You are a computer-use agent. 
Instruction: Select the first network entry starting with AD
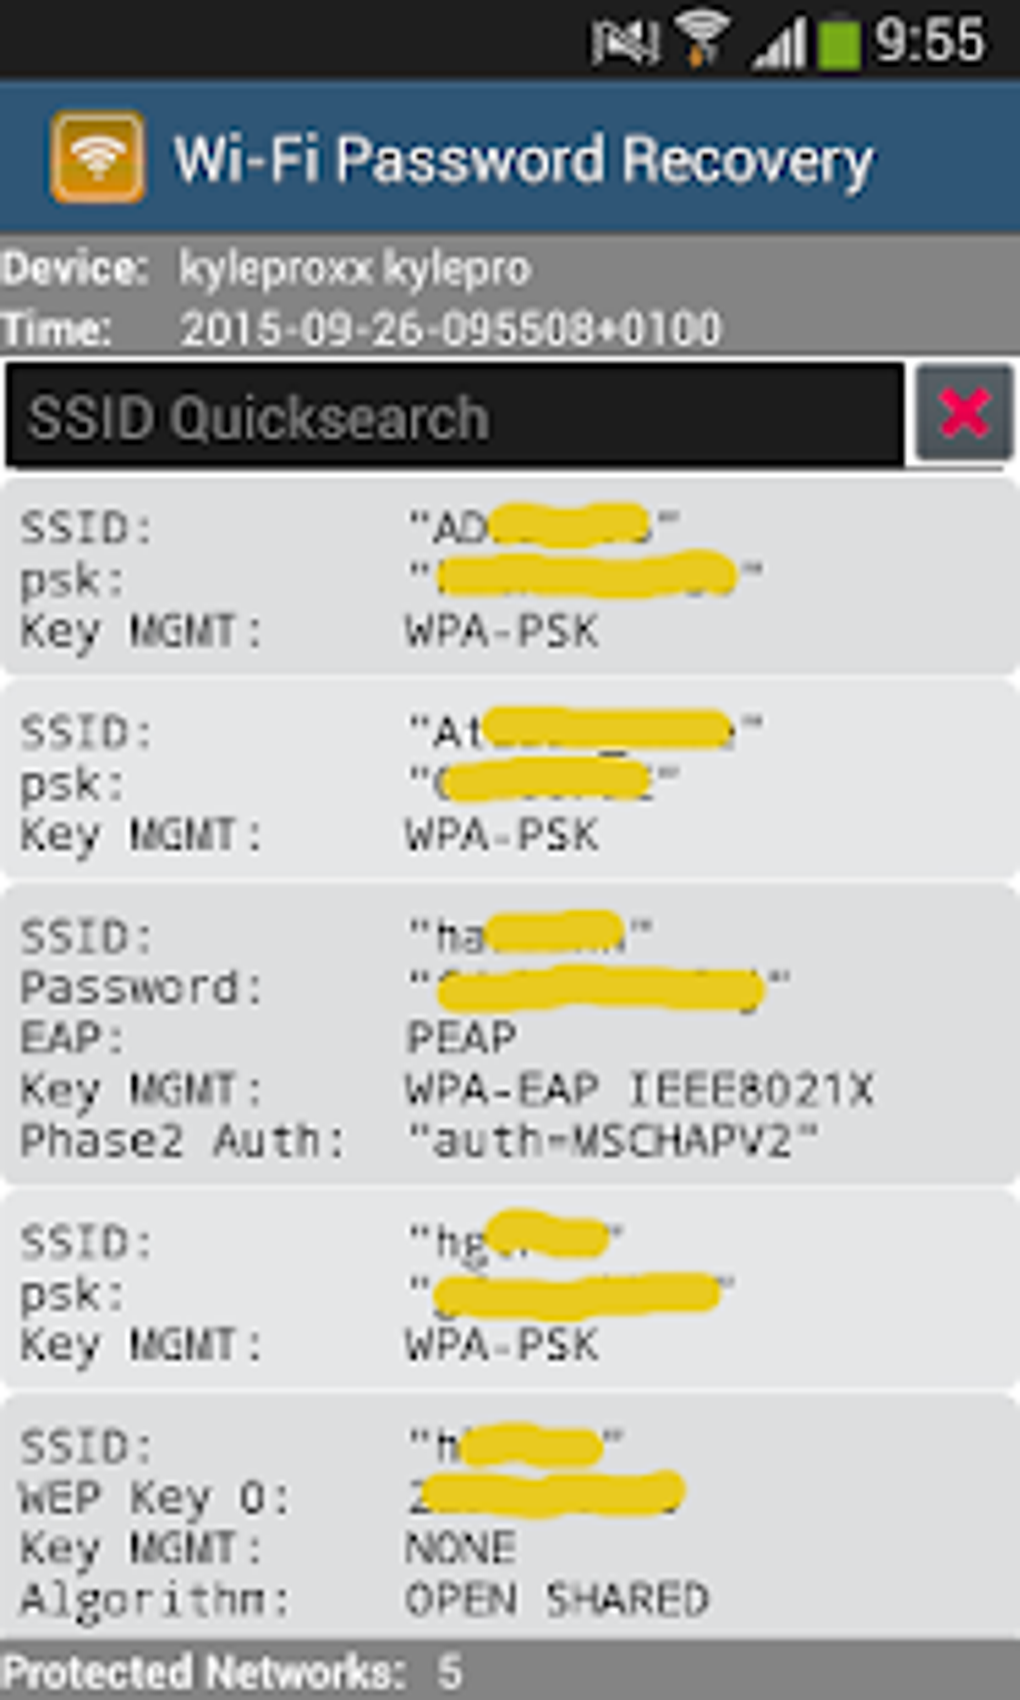tap(510, 578)
